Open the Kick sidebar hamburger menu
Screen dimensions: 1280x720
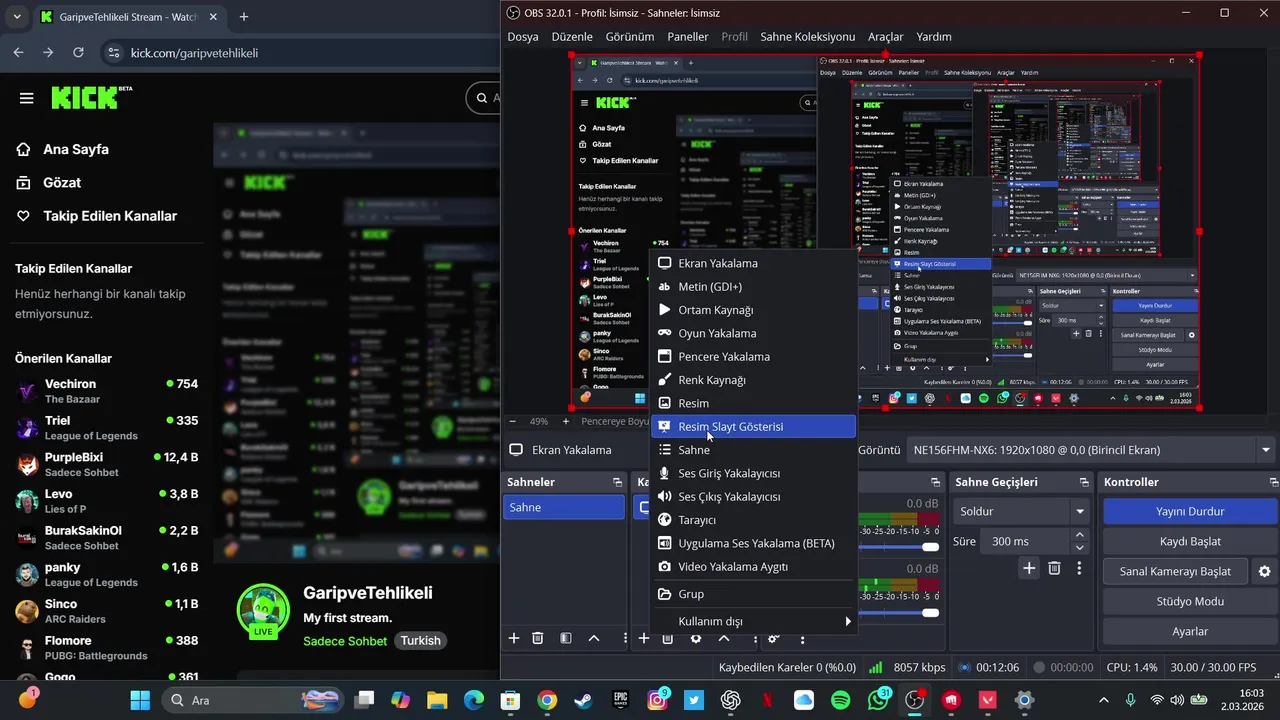27,98
